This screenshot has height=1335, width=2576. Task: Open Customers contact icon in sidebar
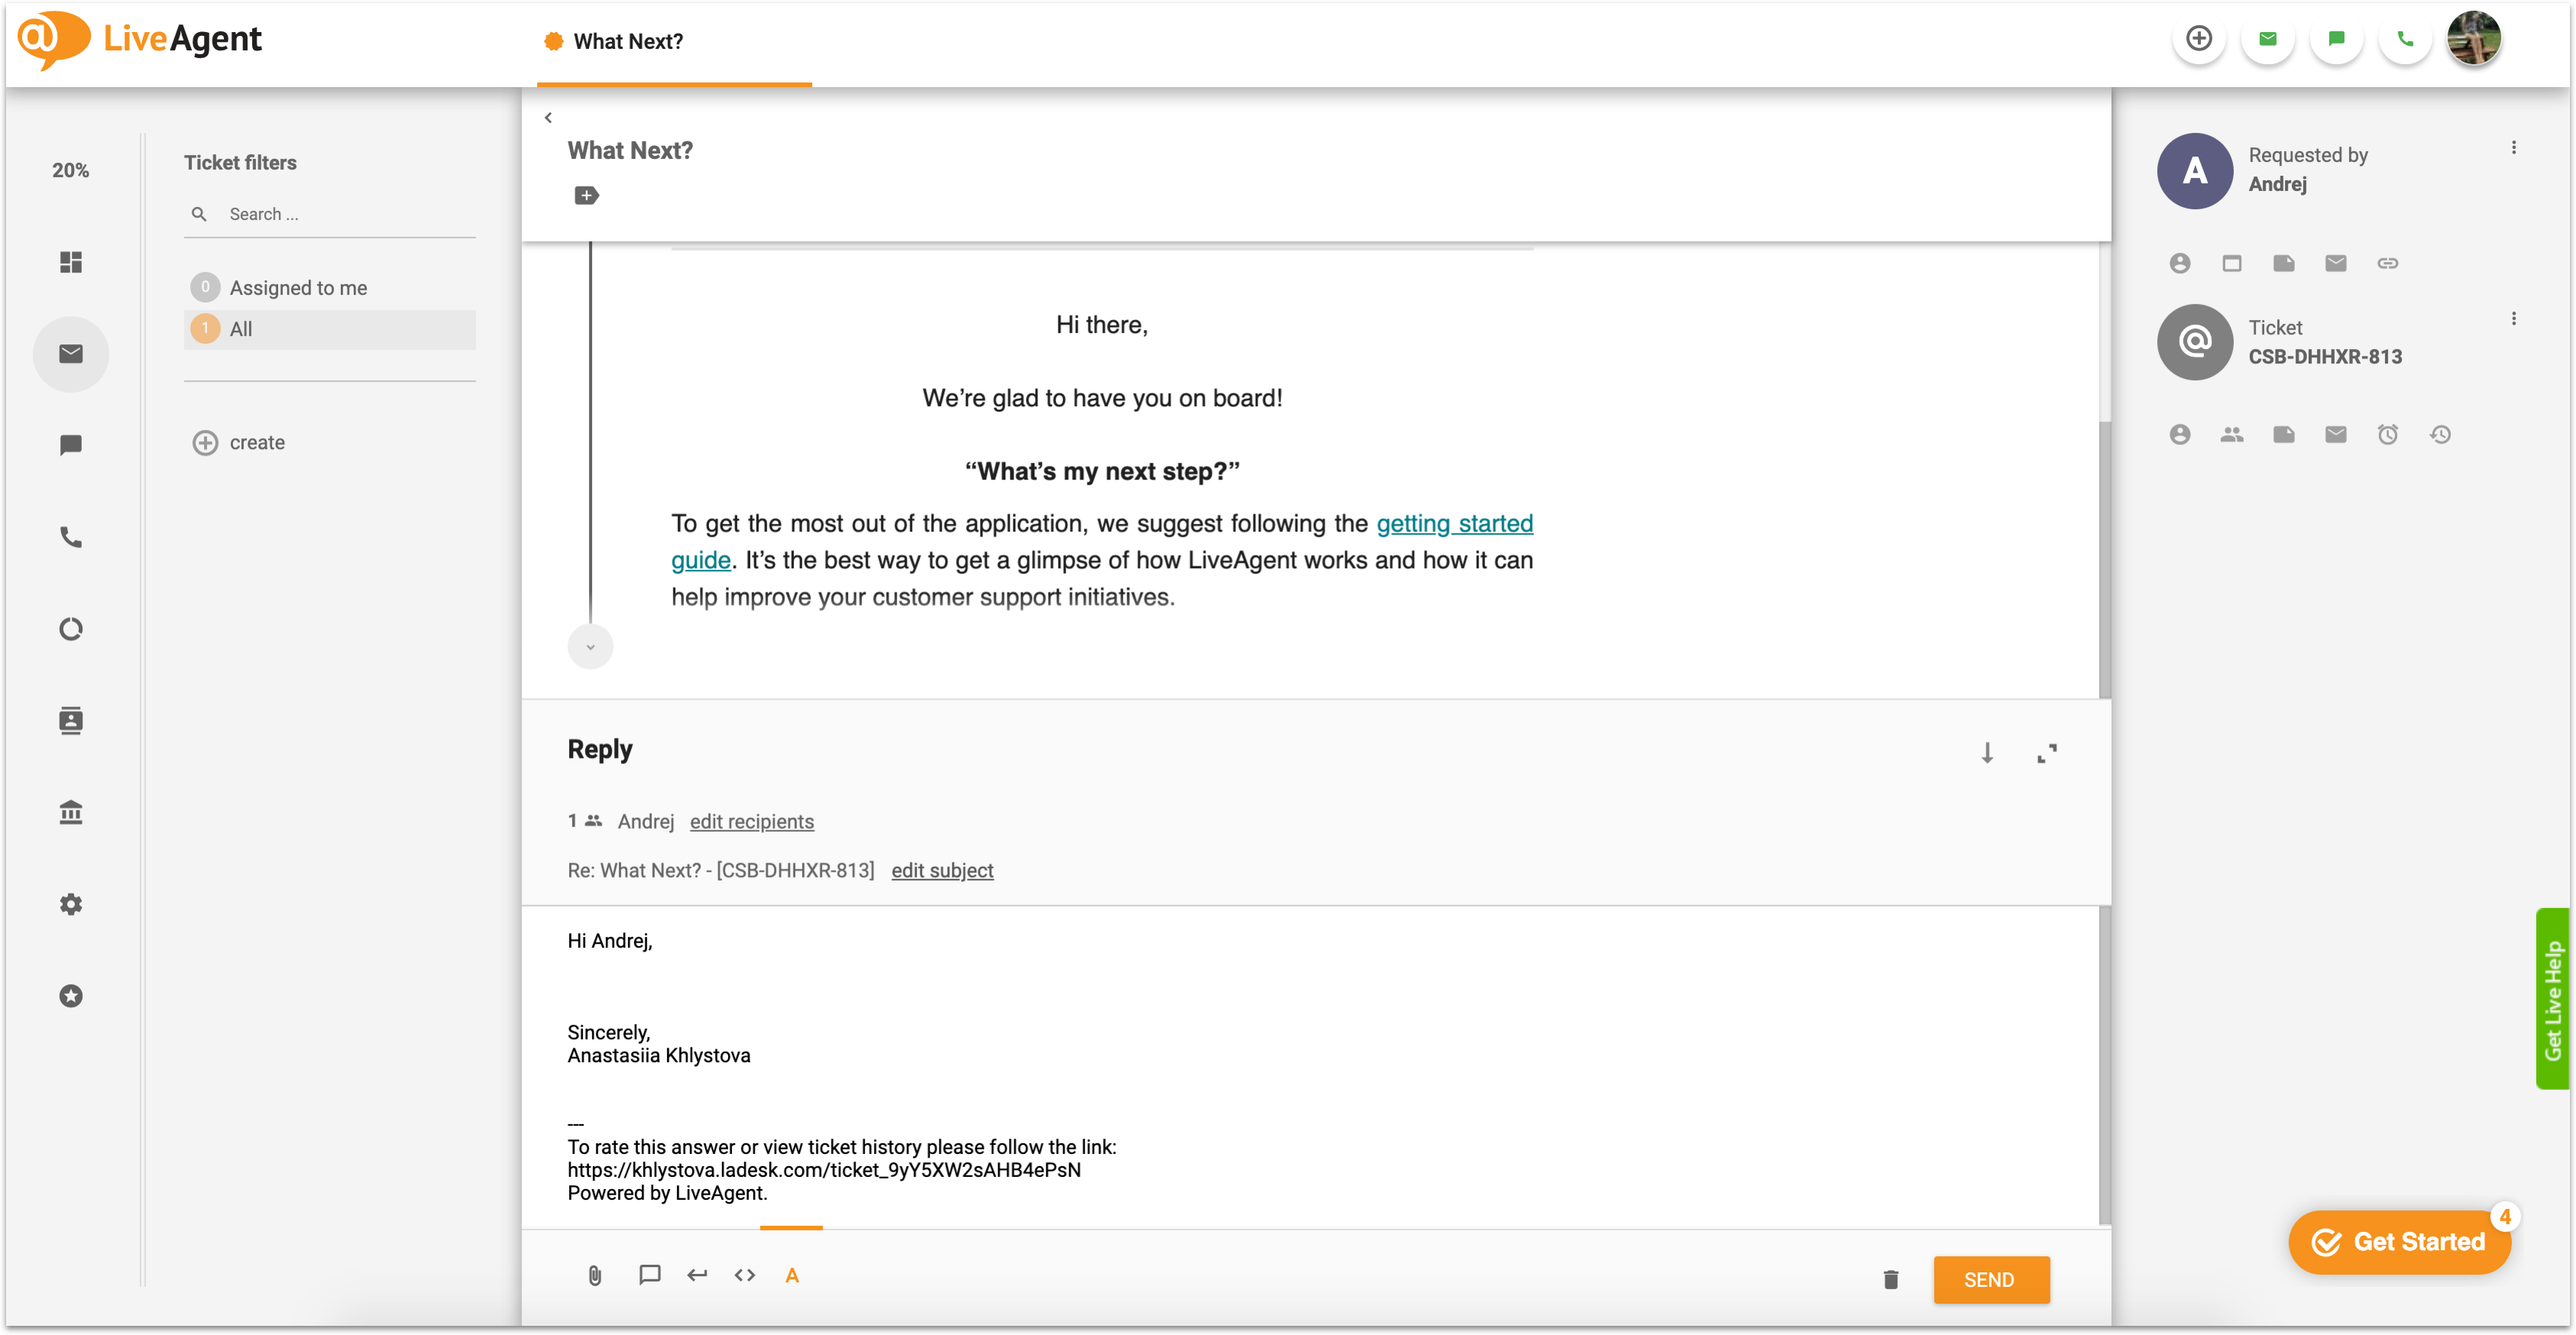point(71,720)
